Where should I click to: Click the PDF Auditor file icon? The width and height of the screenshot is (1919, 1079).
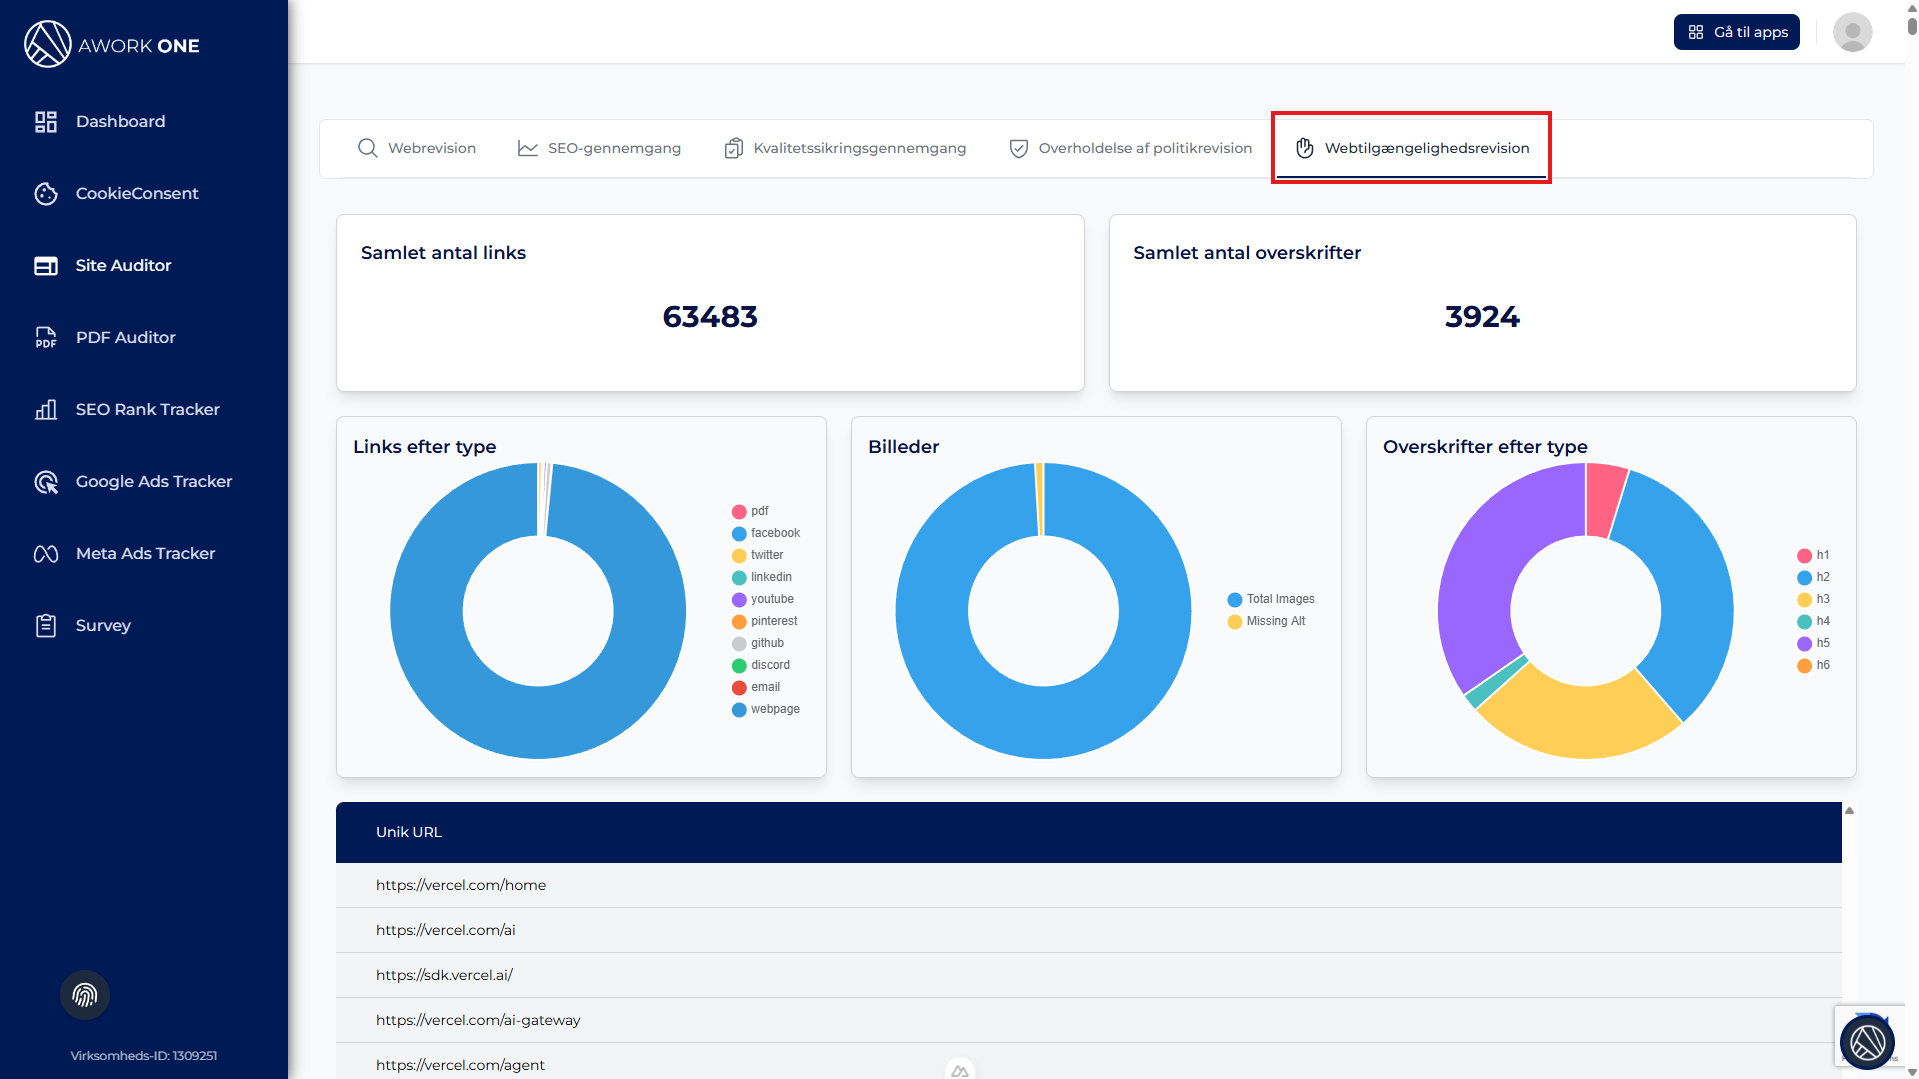pyautogui.click(x=46, y=338)
